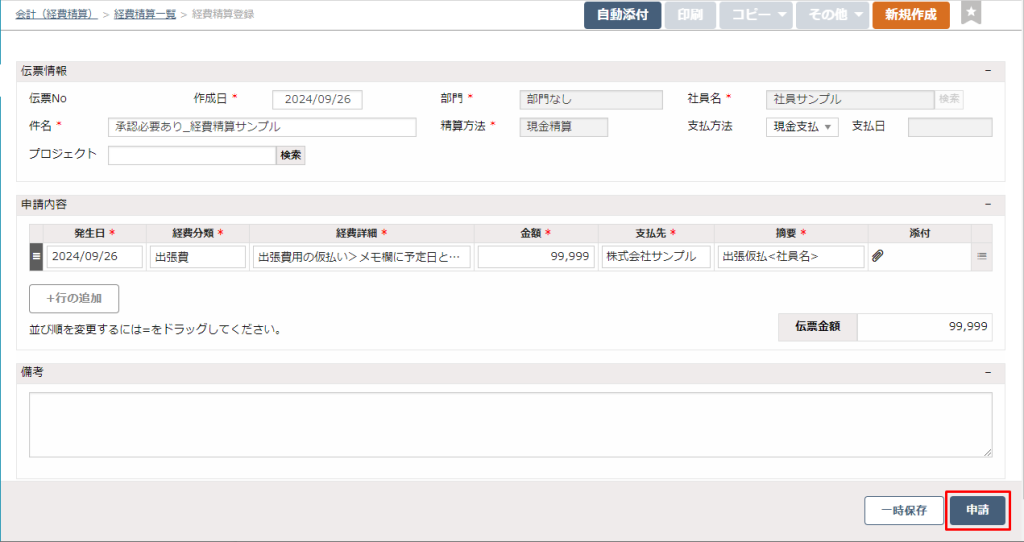The image size is (1024, 542).
Task: Open the 会計（経費精算） breadcrumb link
Action: [57, 14]
